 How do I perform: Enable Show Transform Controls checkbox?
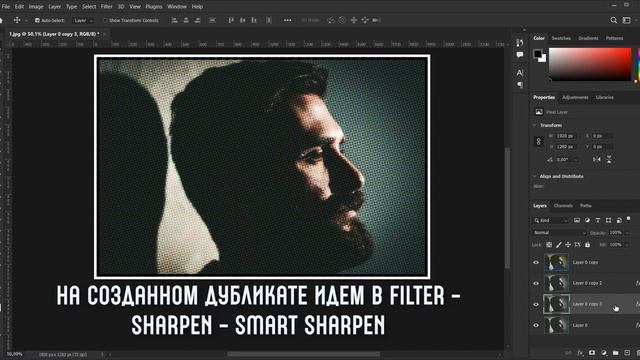[105, 20]
